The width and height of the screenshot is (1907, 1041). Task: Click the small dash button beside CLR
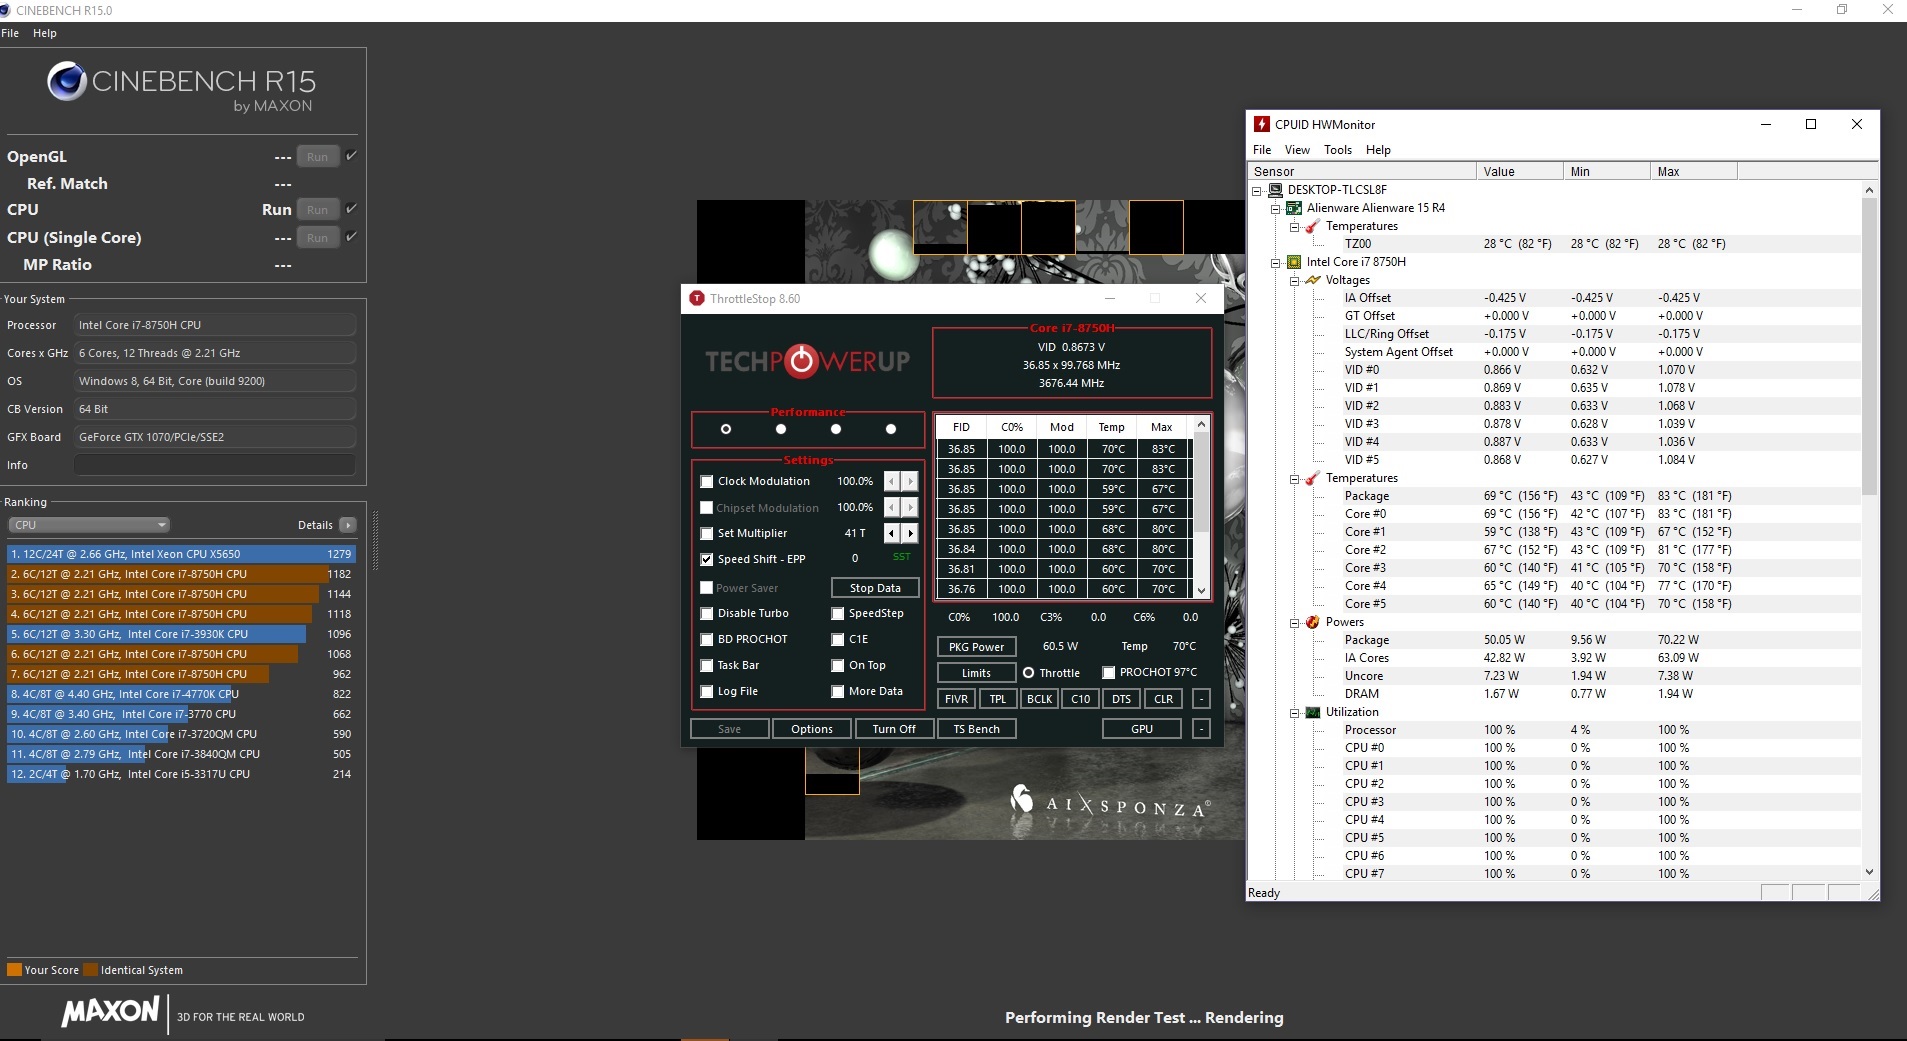(x=1201, y=699)
